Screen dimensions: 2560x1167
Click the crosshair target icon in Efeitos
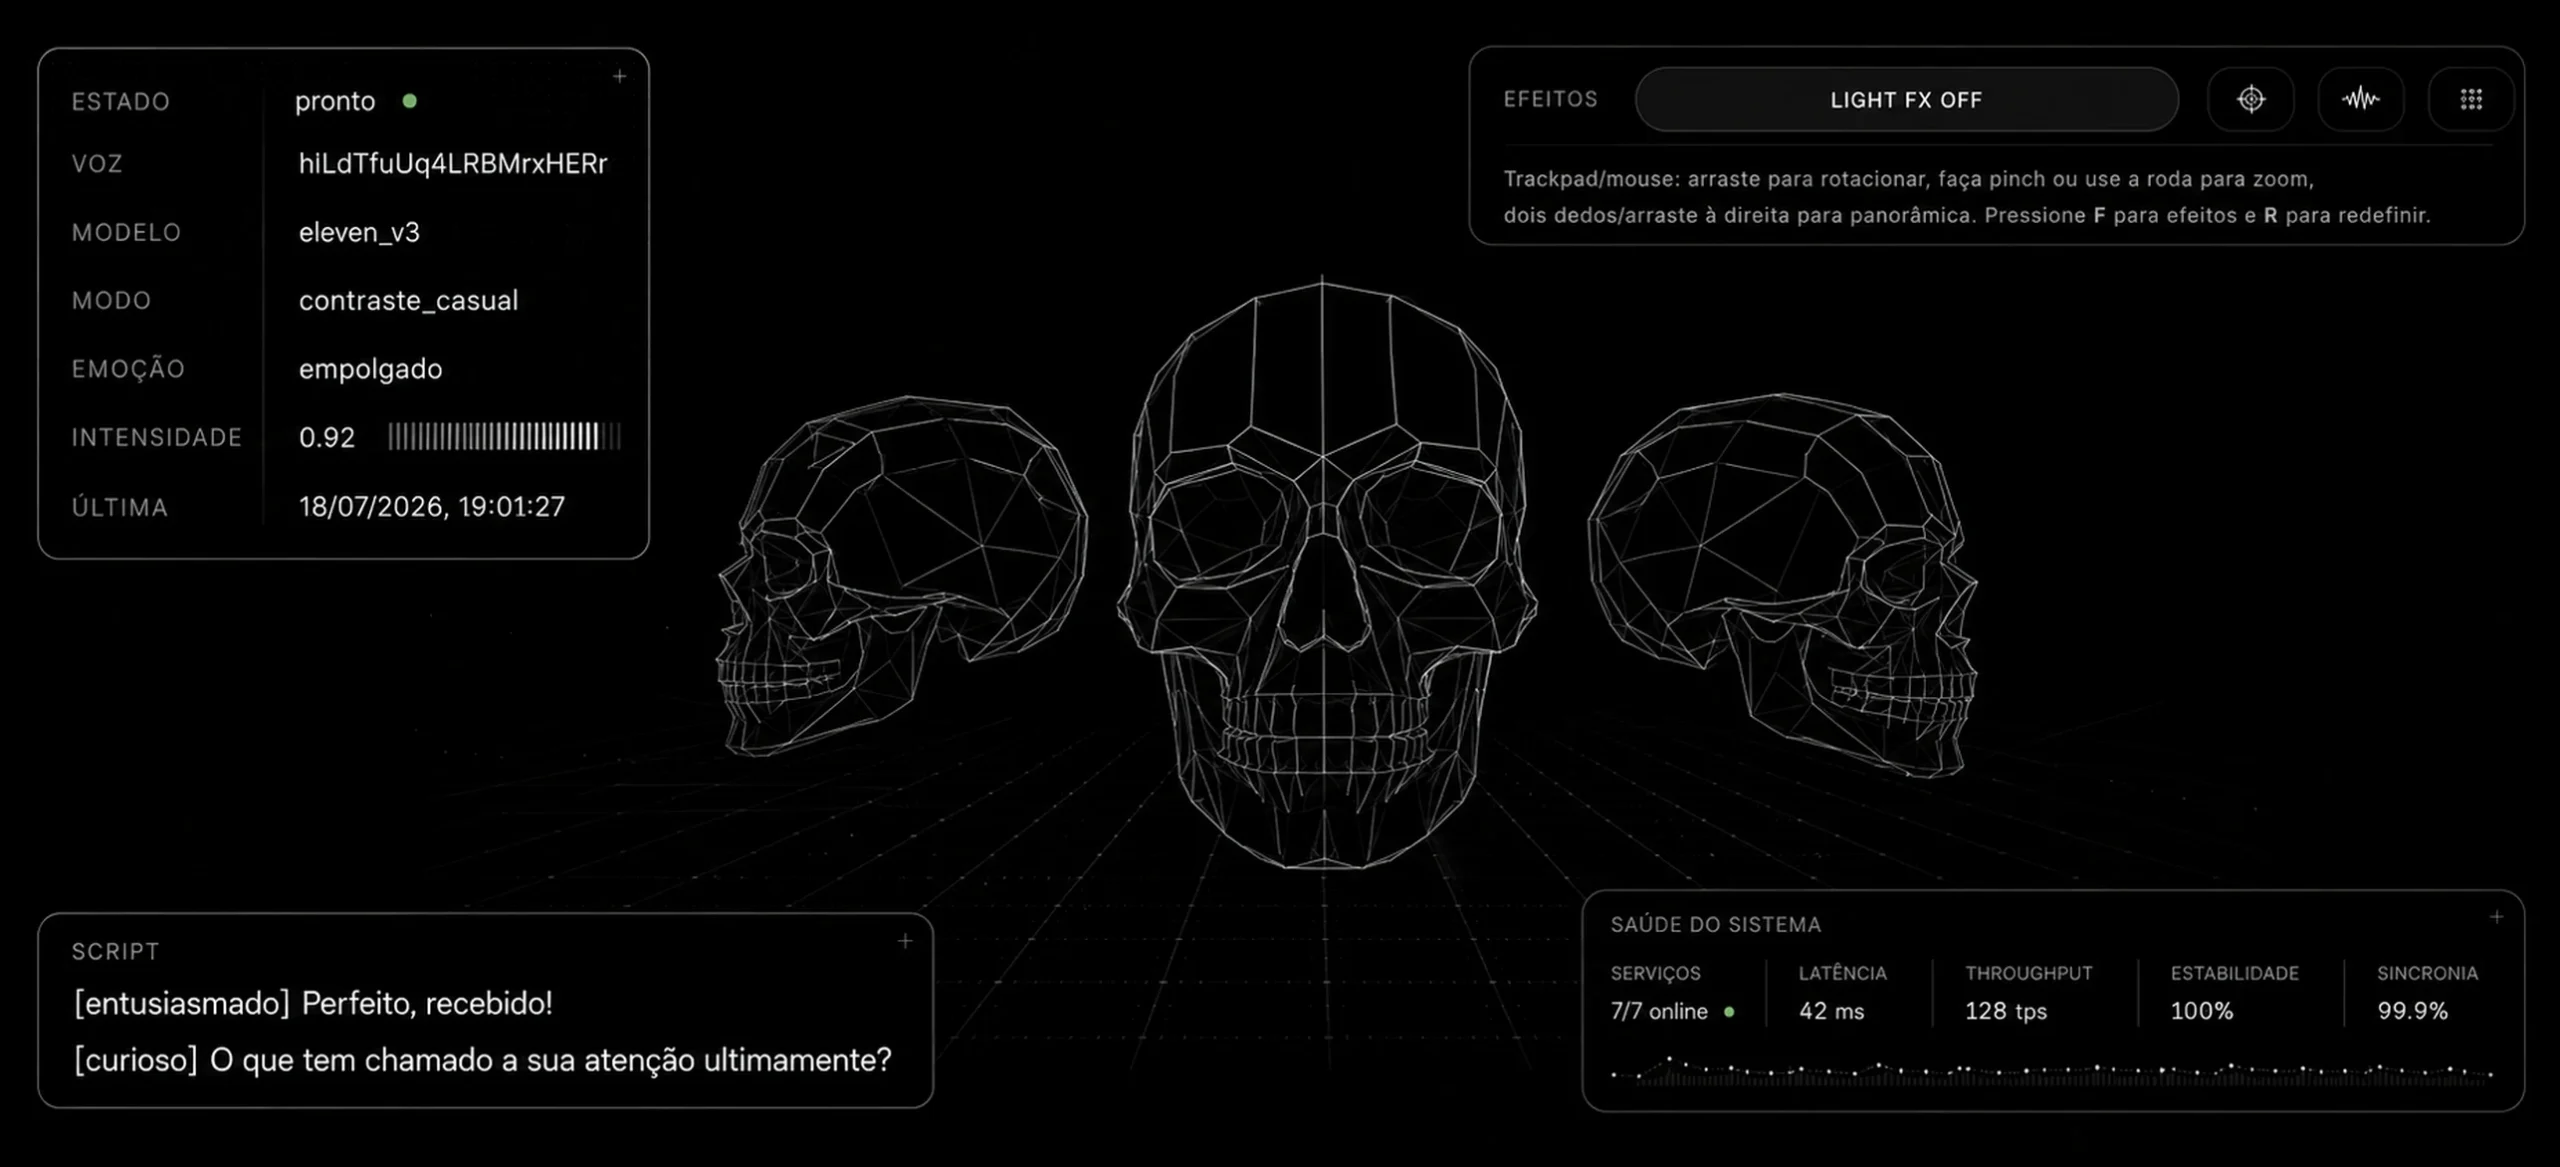coord(2250,99)
